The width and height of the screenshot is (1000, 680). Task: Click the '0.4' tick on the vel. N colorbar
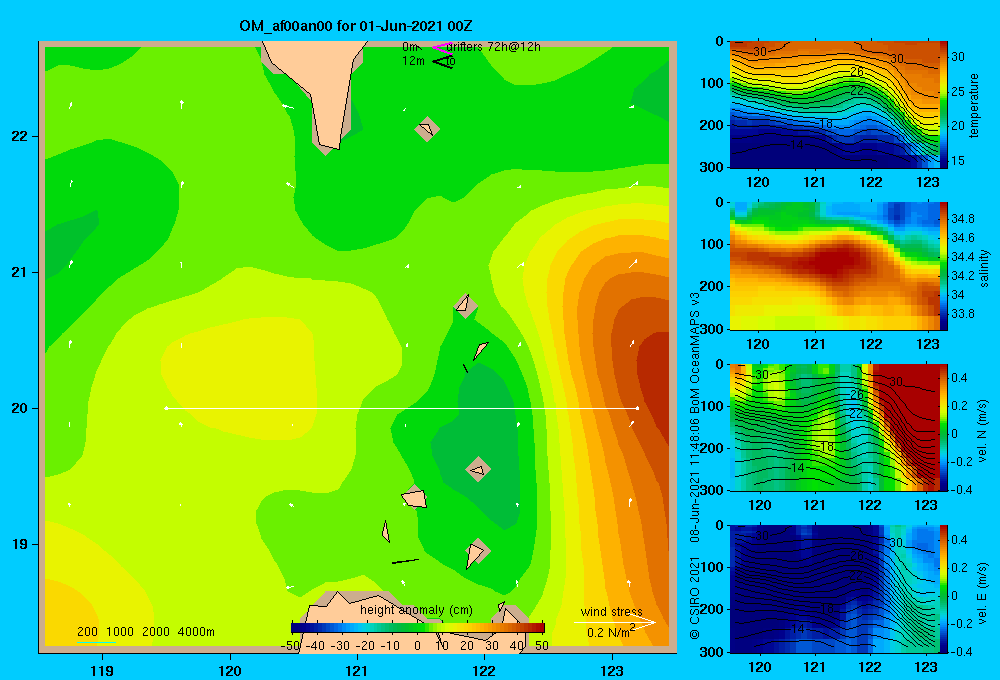pyautogui.click(x=959, y=378)
